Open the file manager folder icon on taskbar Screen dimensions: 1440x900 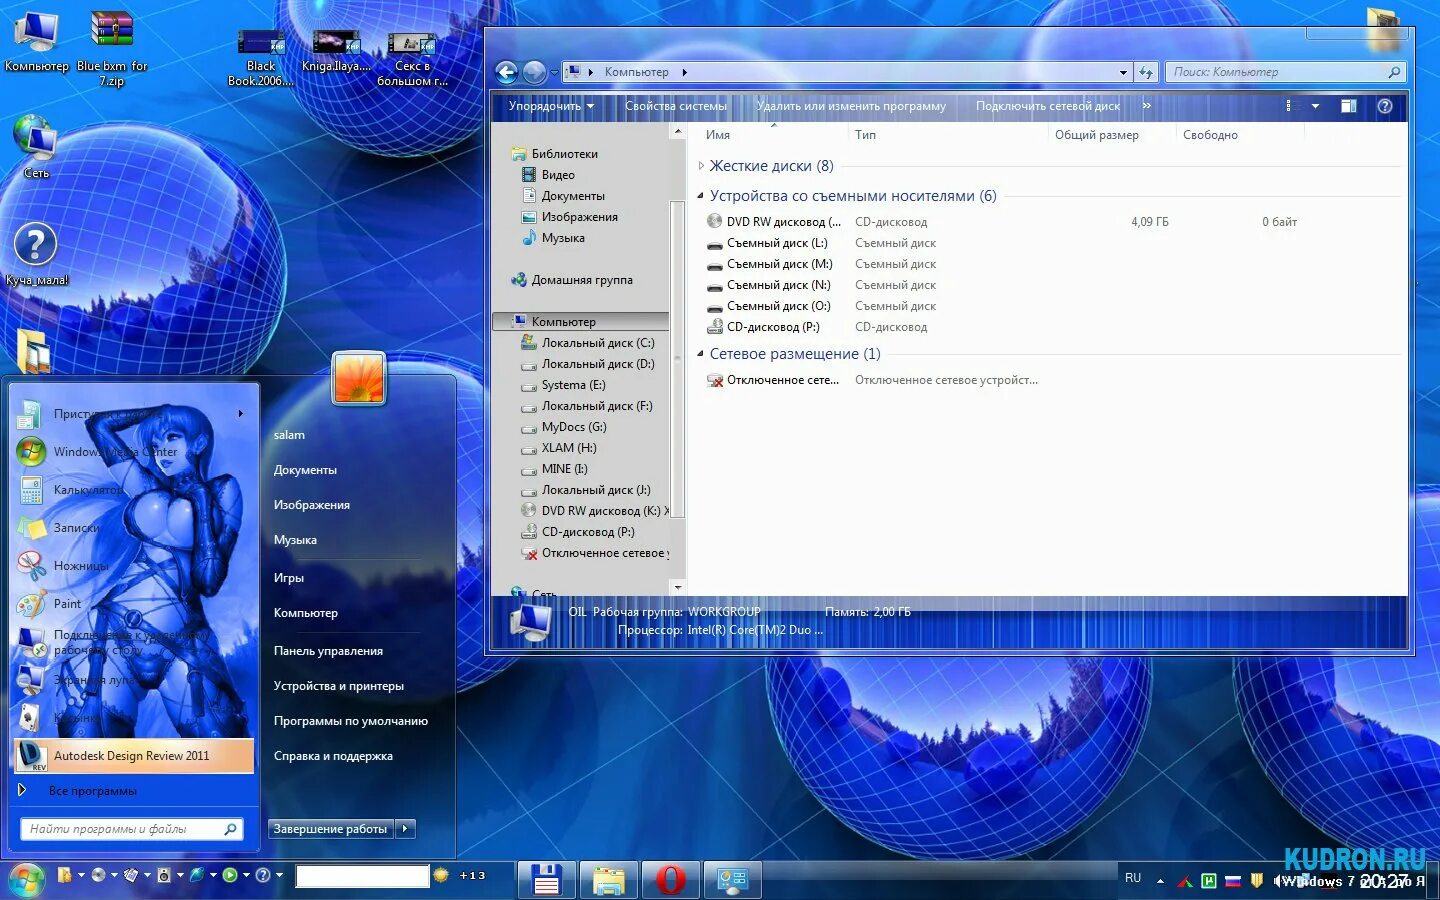pos(608,880)
